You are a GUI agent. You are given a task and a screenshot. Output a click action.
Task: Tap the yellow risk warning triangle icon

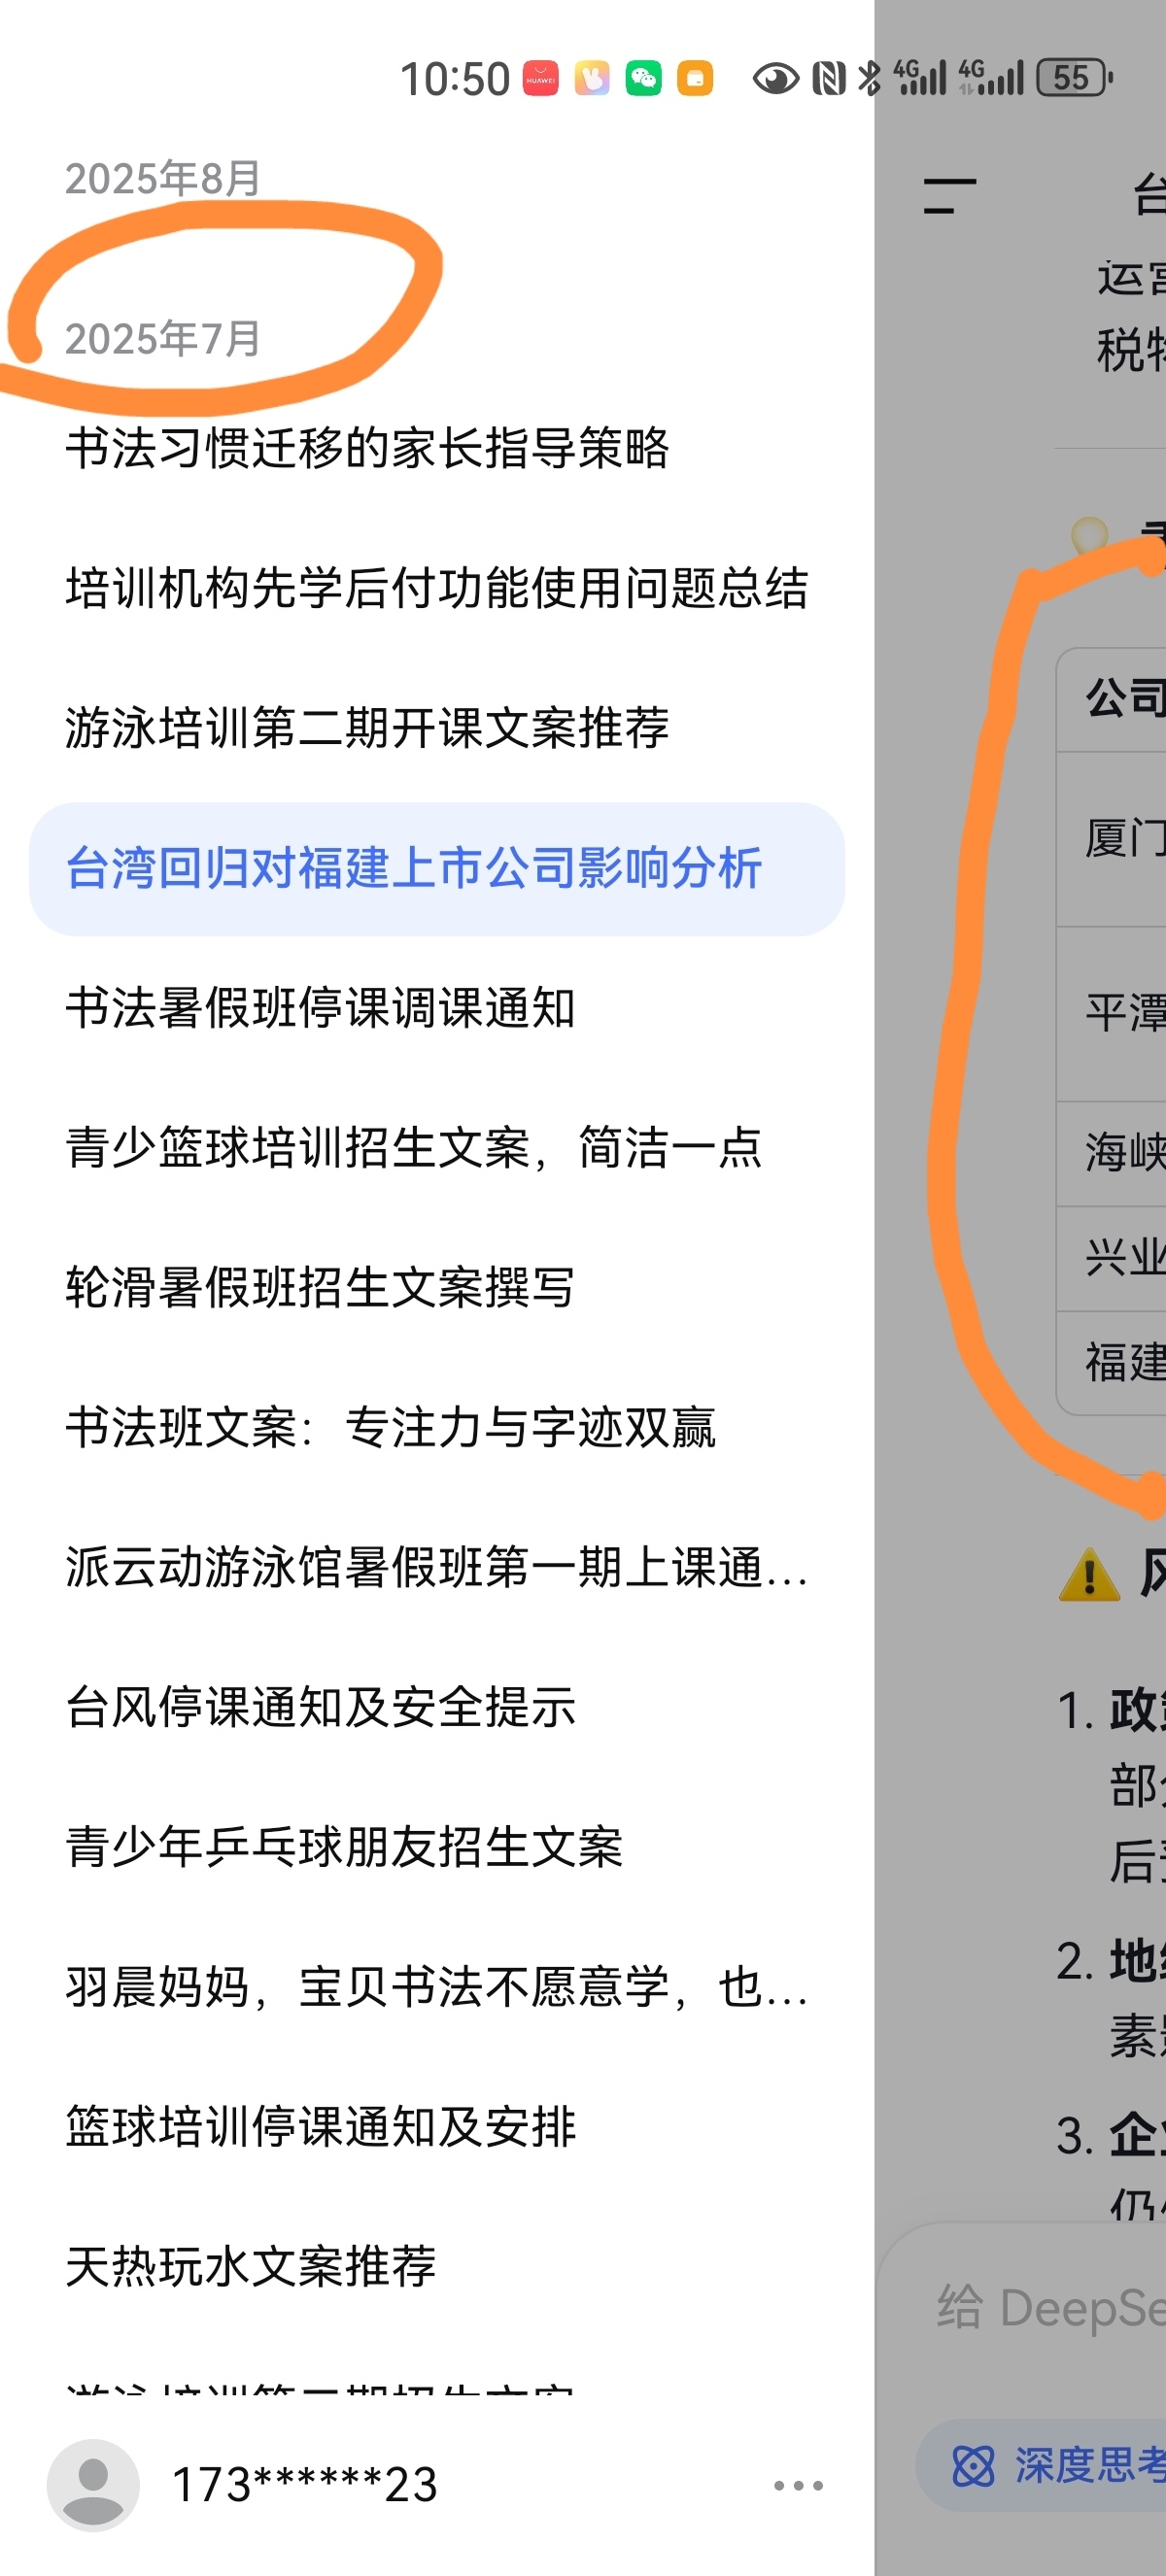point(1089,1575)
